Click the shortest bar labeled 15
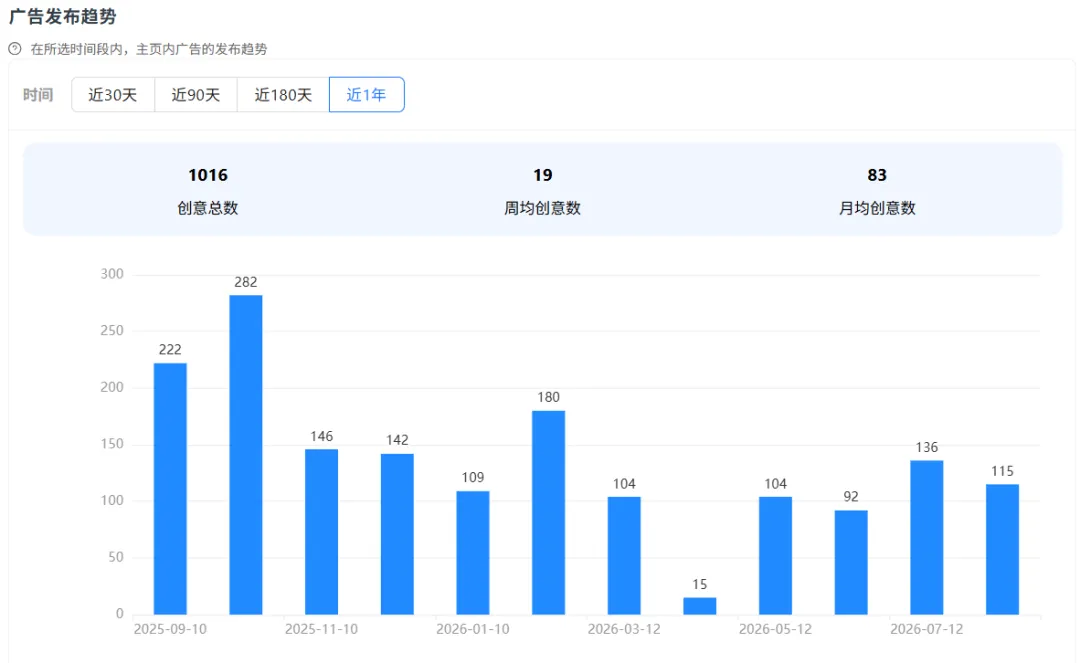This screenshot has height=663, width=1080. tap(700, 606)
